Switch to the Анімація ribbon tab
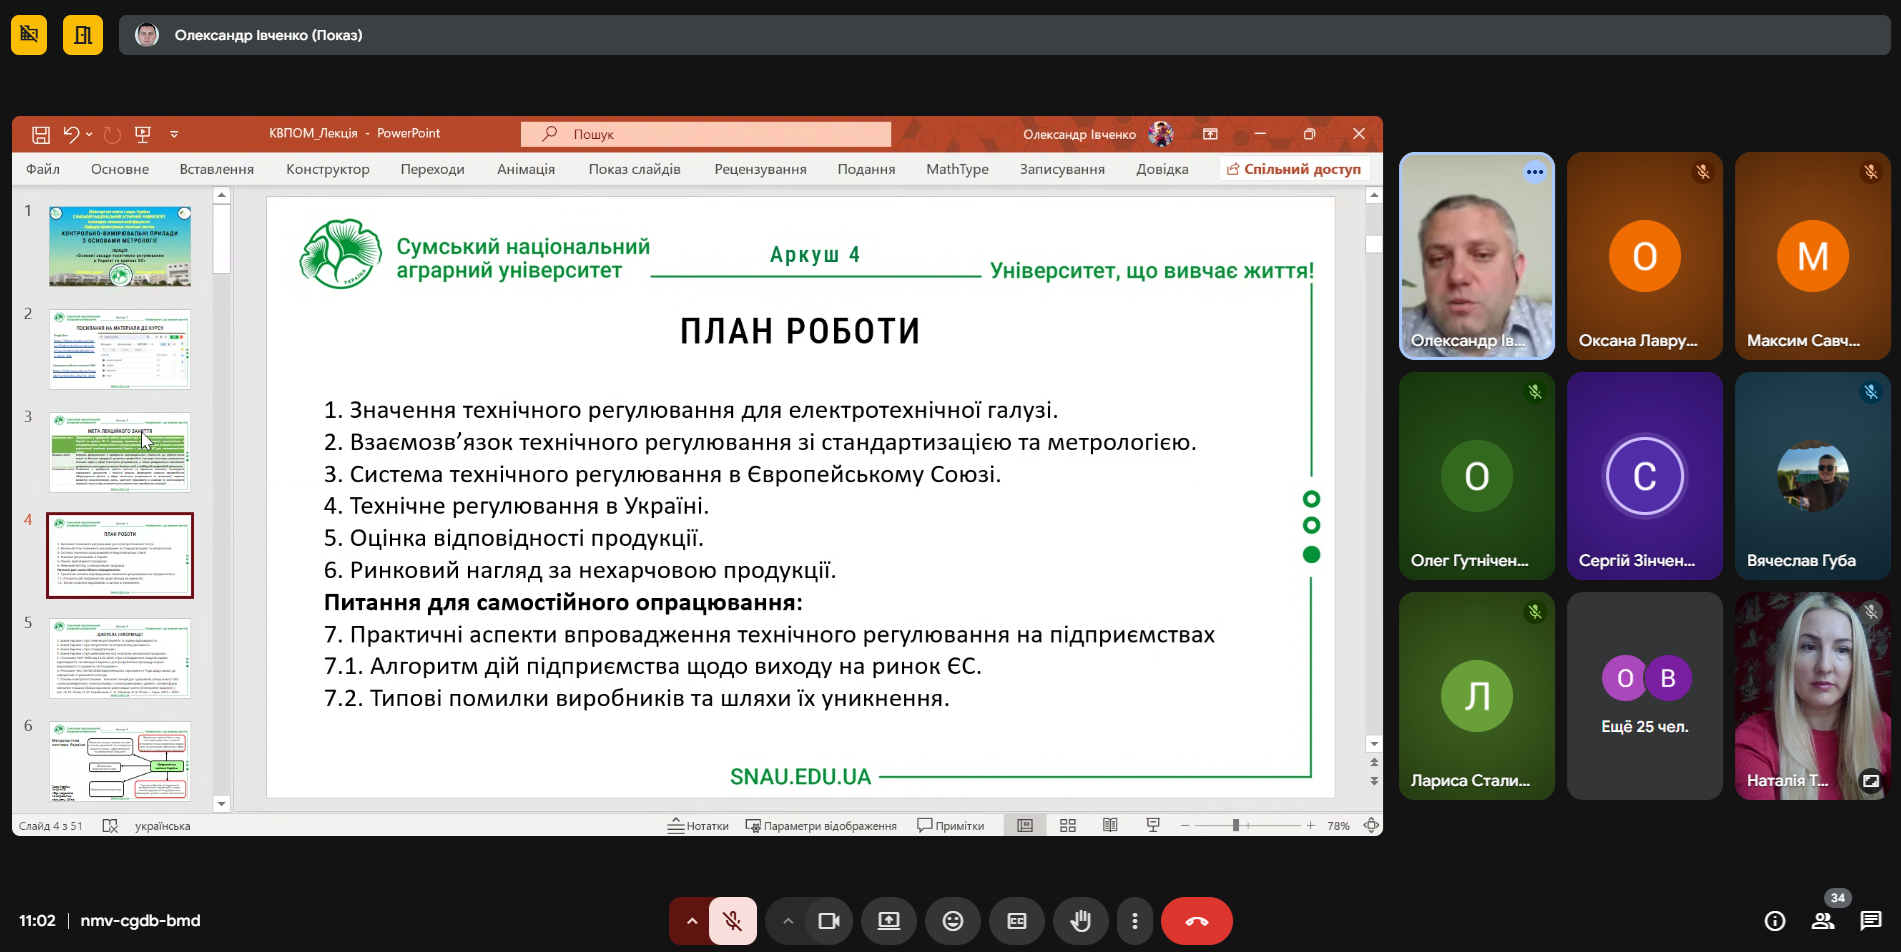This screenshot has height=952, width=1901. (525, 169)
